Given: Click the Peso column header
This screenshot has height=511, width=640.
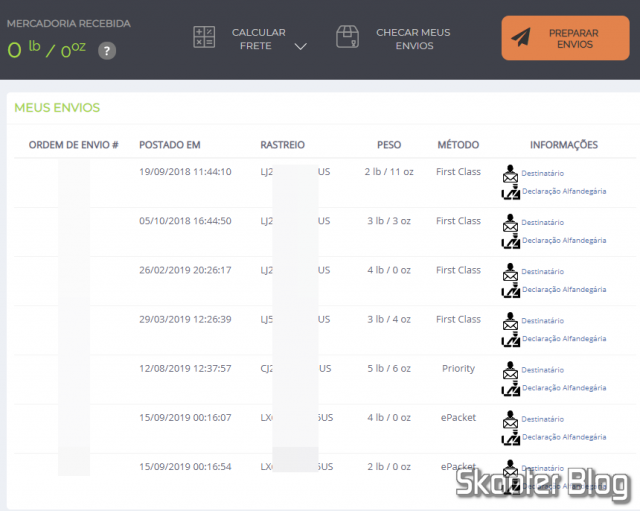Looking at the screenshot, I should [389, 145].
